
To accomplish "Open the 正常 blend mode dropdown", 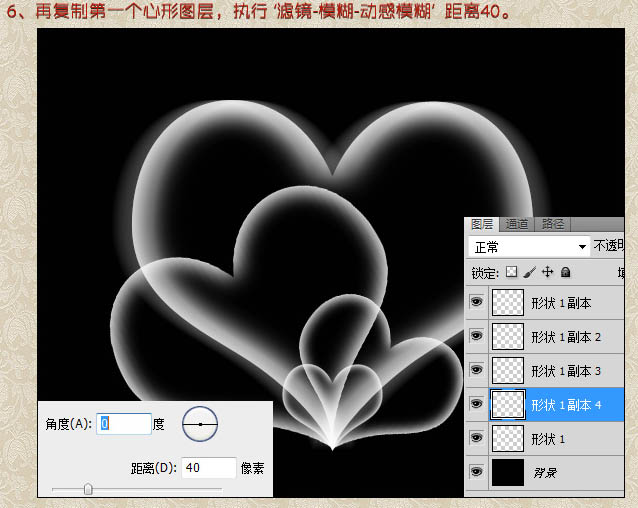I will click(529, 246).
